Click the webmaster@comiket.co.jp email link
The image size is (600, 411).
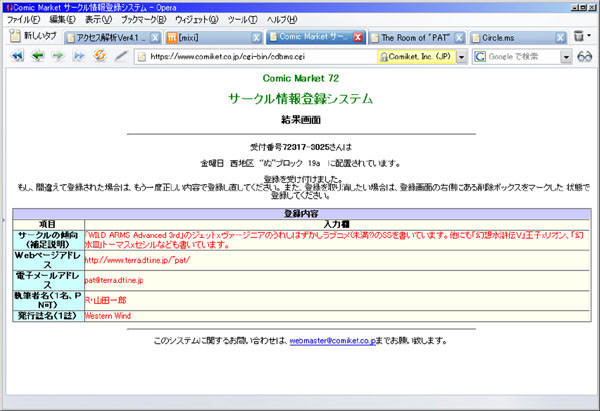(333, 341)
